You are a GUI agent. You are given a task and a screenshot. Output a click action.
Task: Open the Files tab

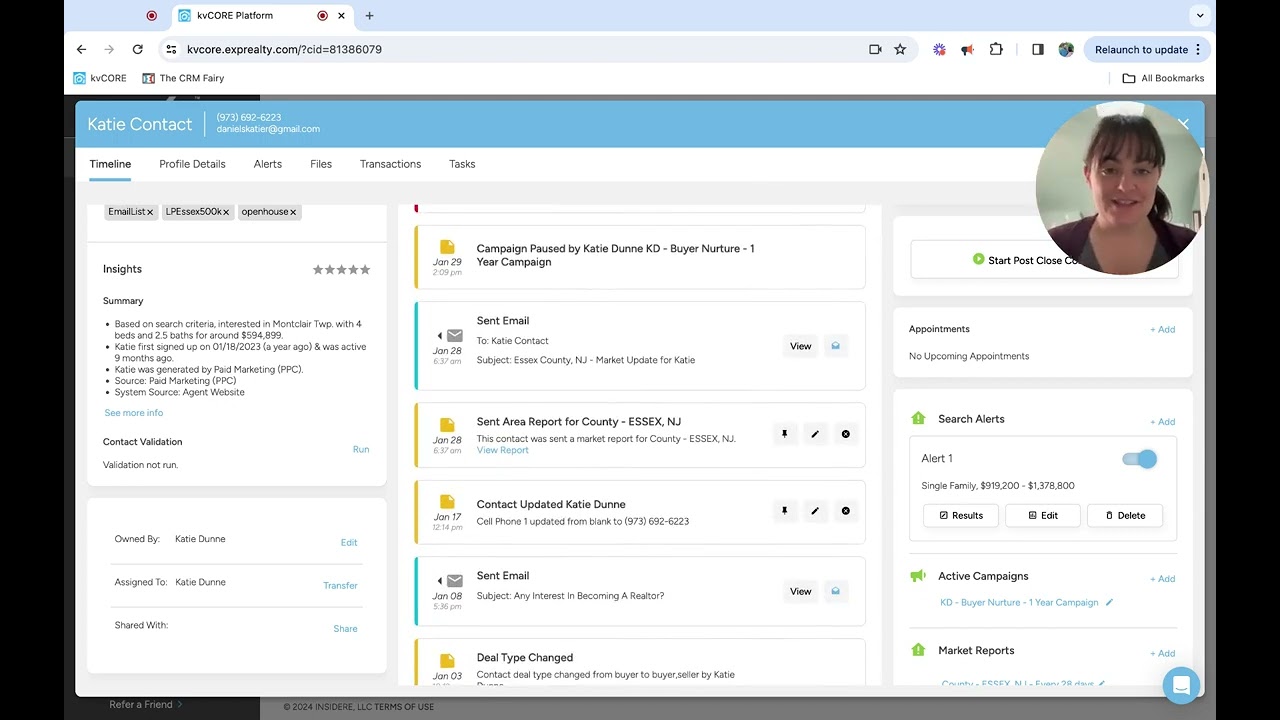321,164
